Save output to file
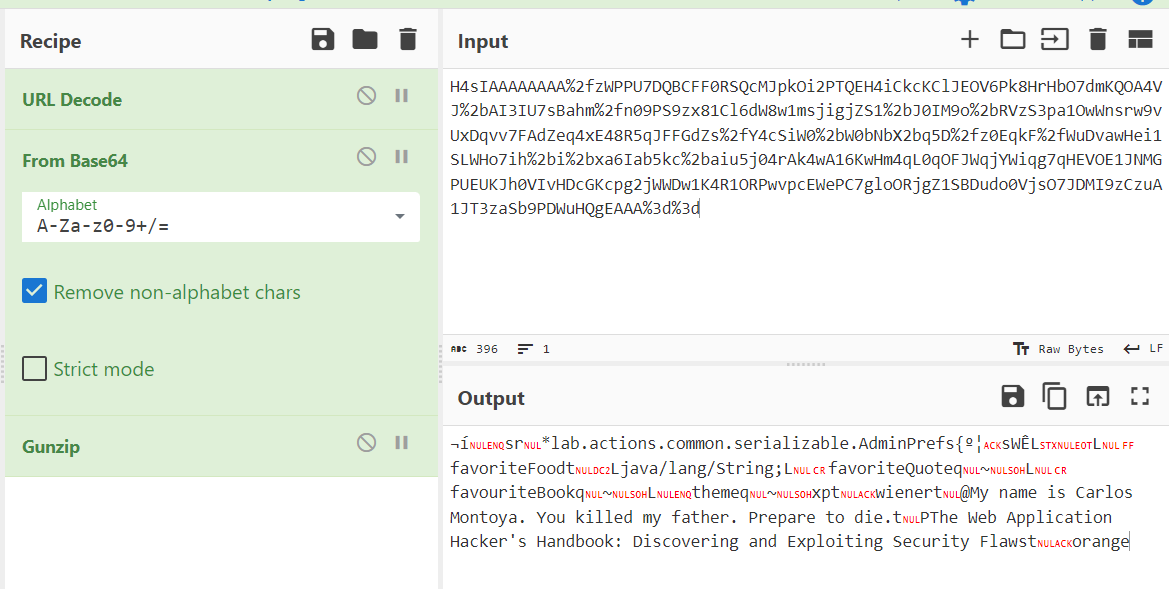1169x589 pixels. (1012, 397)
